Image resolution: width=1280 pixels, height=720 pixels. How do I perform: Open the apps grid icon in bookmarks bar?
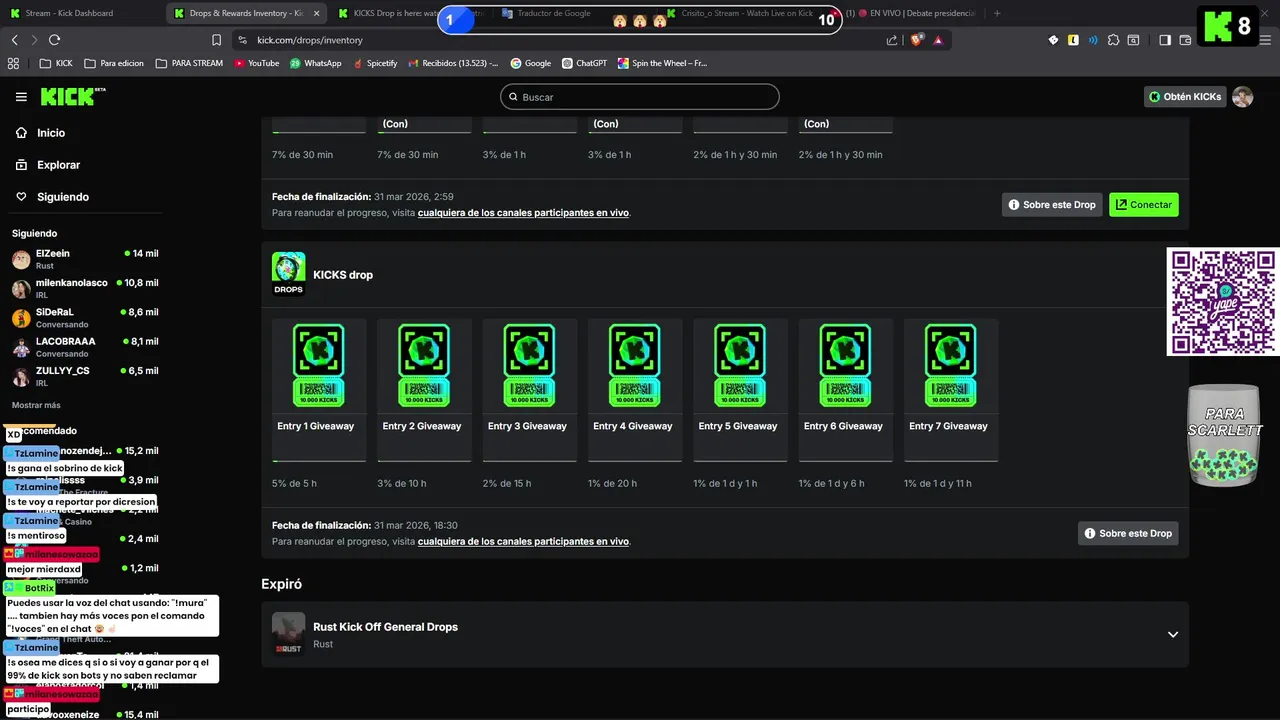pyautogui.click(x=14, y=63)
